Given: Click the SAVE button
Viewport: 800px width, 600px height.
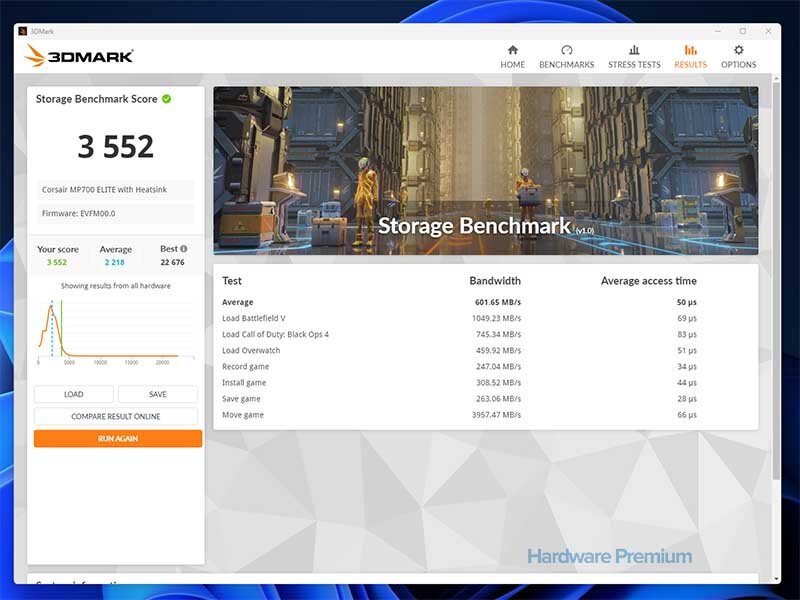Looking at the screenshot, I should point(158,394).
